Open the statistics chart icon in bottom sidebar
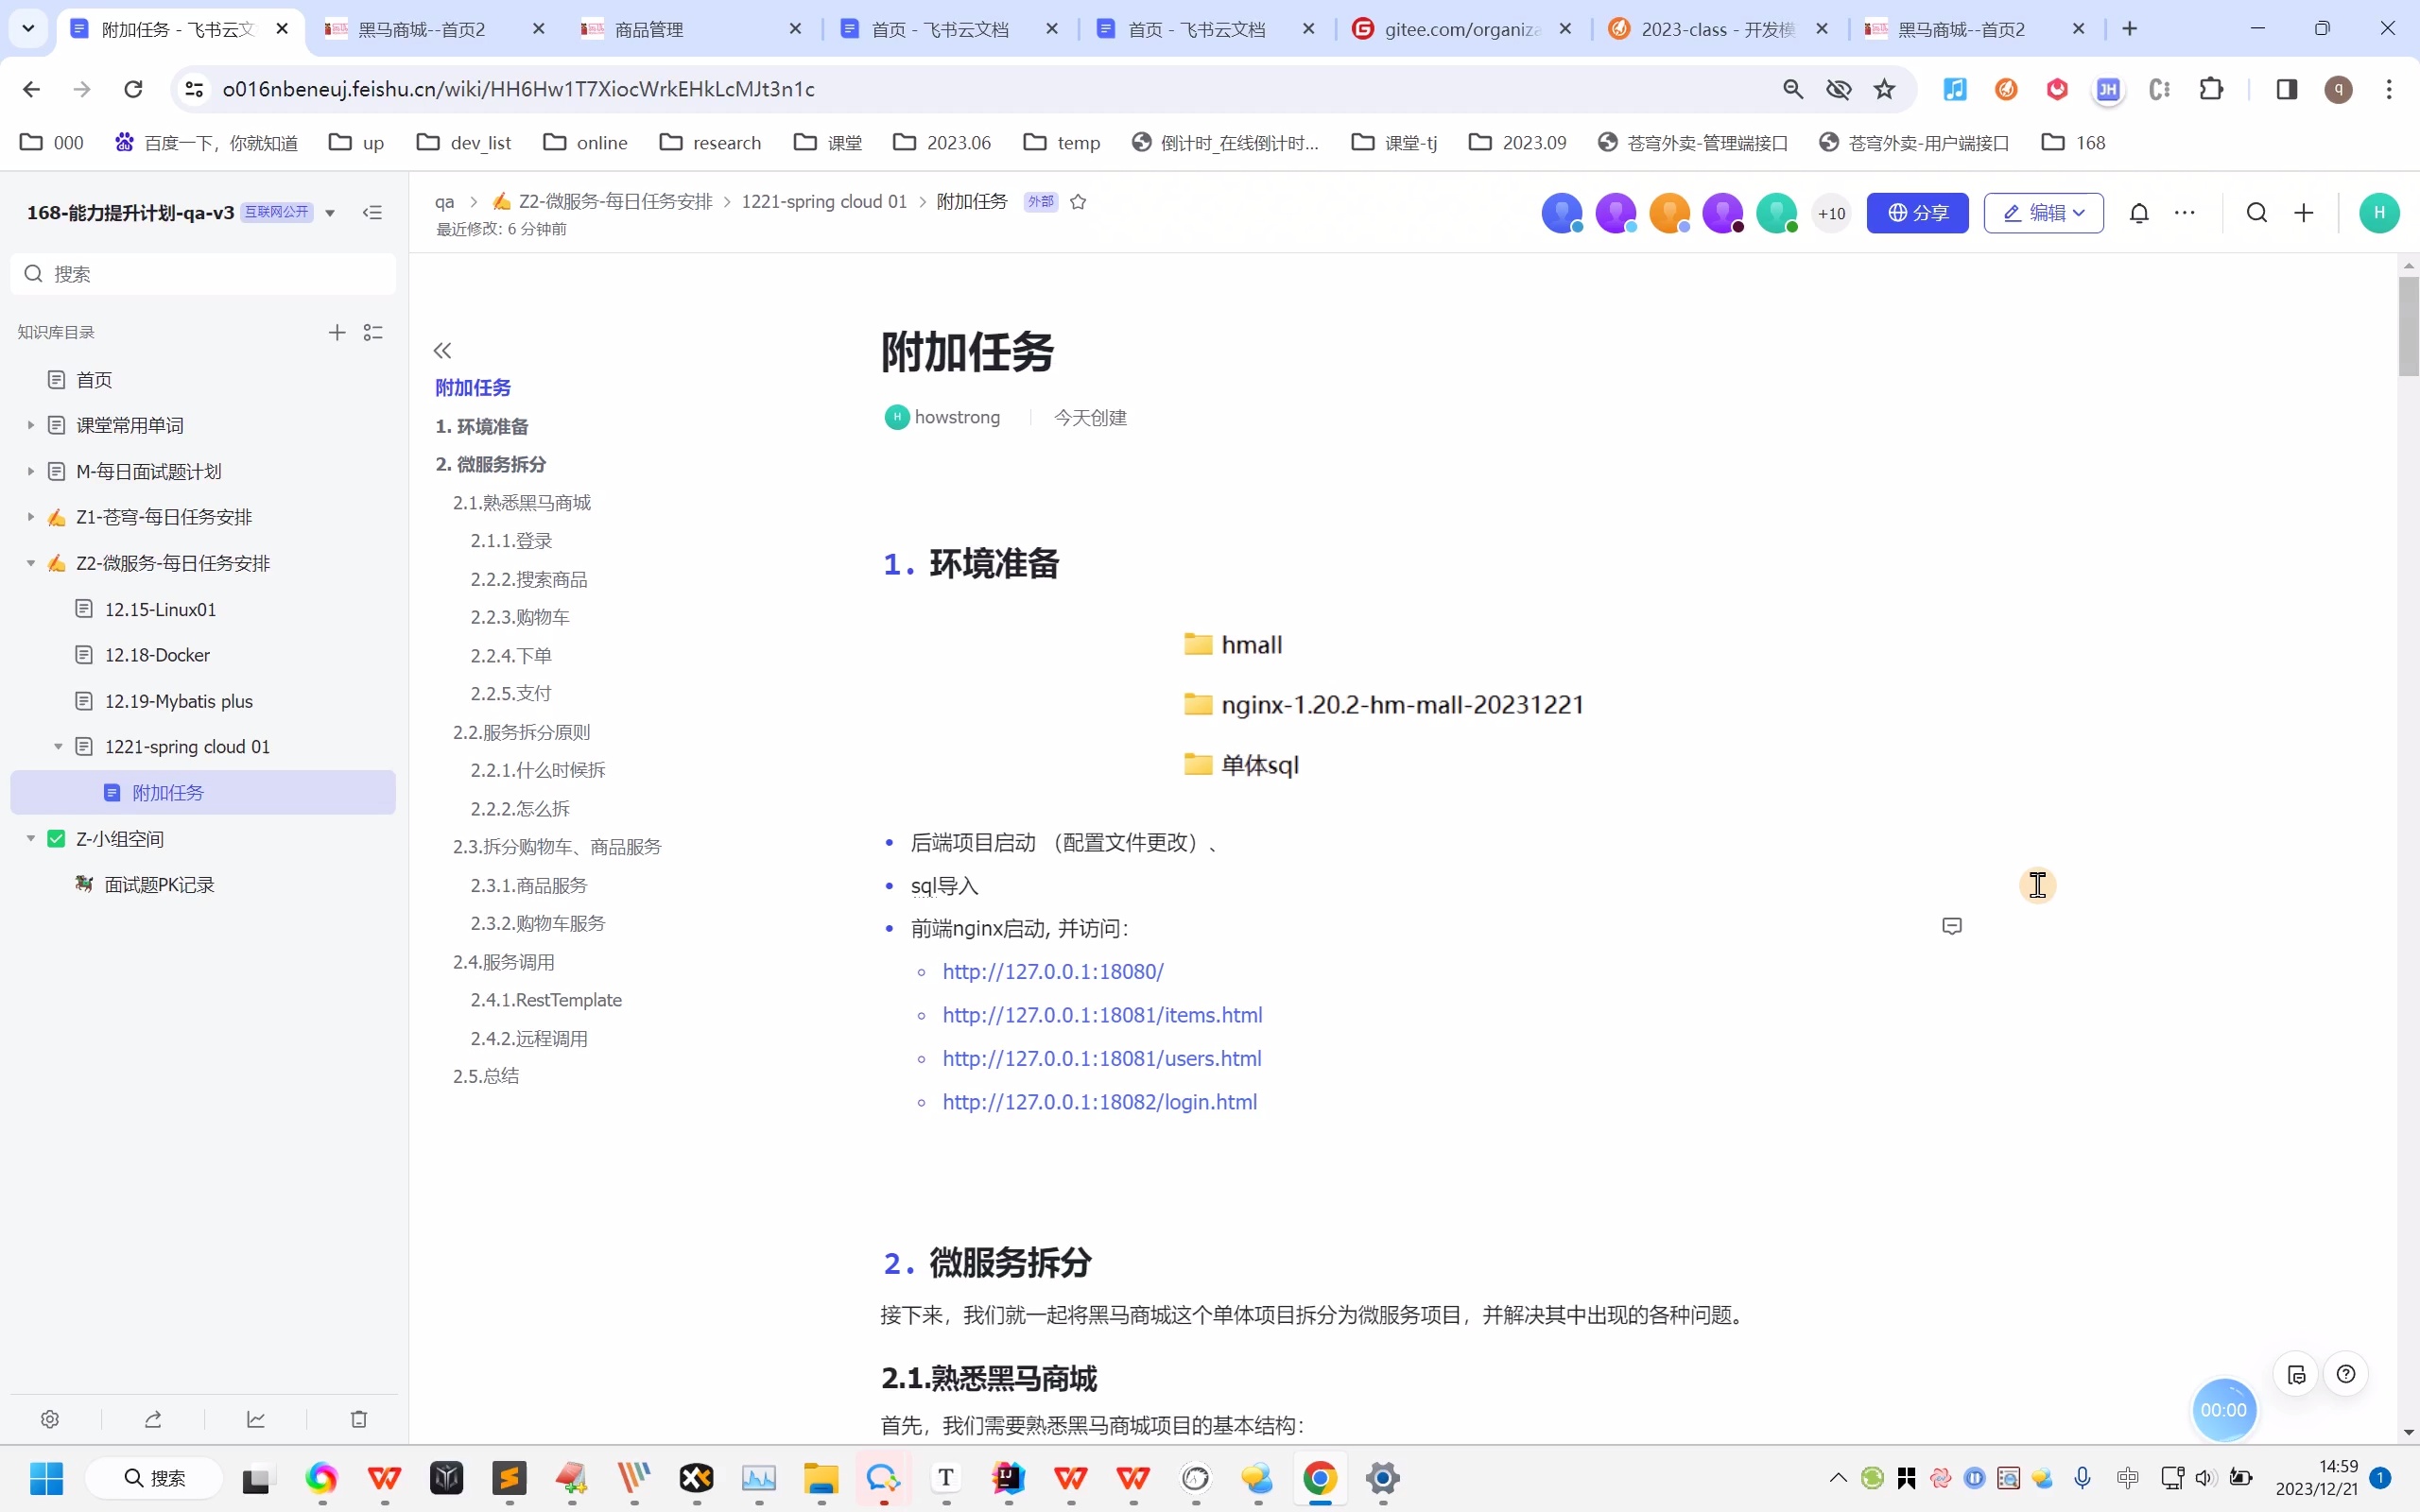Viewport: 2420px width, 1512px height. click(x=255, y=1419)
